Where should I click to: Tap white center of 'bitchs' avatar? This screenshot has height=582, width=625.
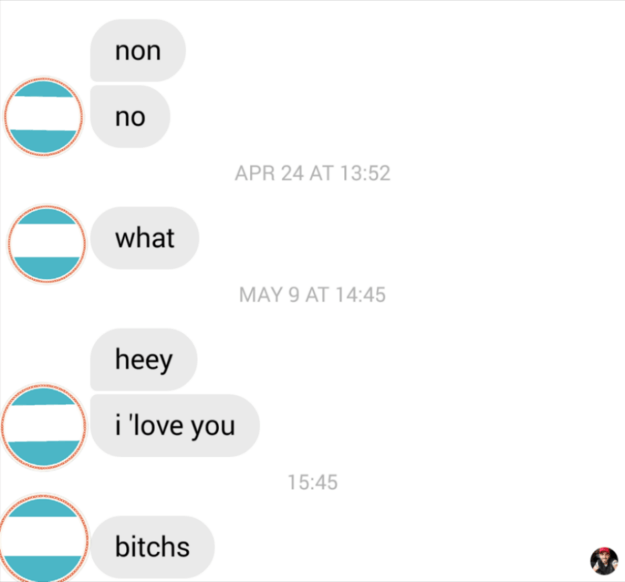tap(43, 536)
